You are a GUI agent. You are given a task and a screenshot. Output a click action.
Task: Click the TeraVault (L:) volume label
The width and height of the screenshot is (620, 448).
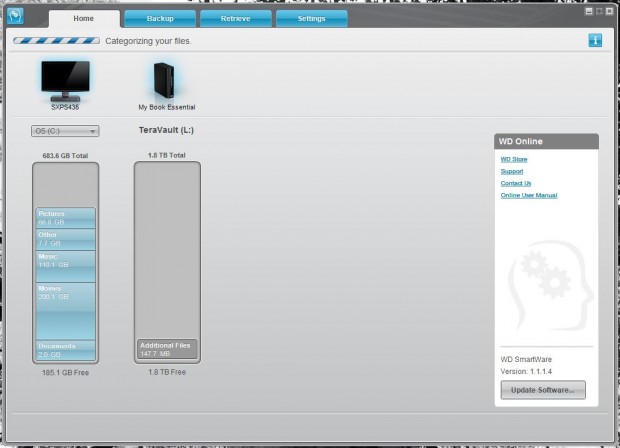pyautogui.click(x=166, y=130)
